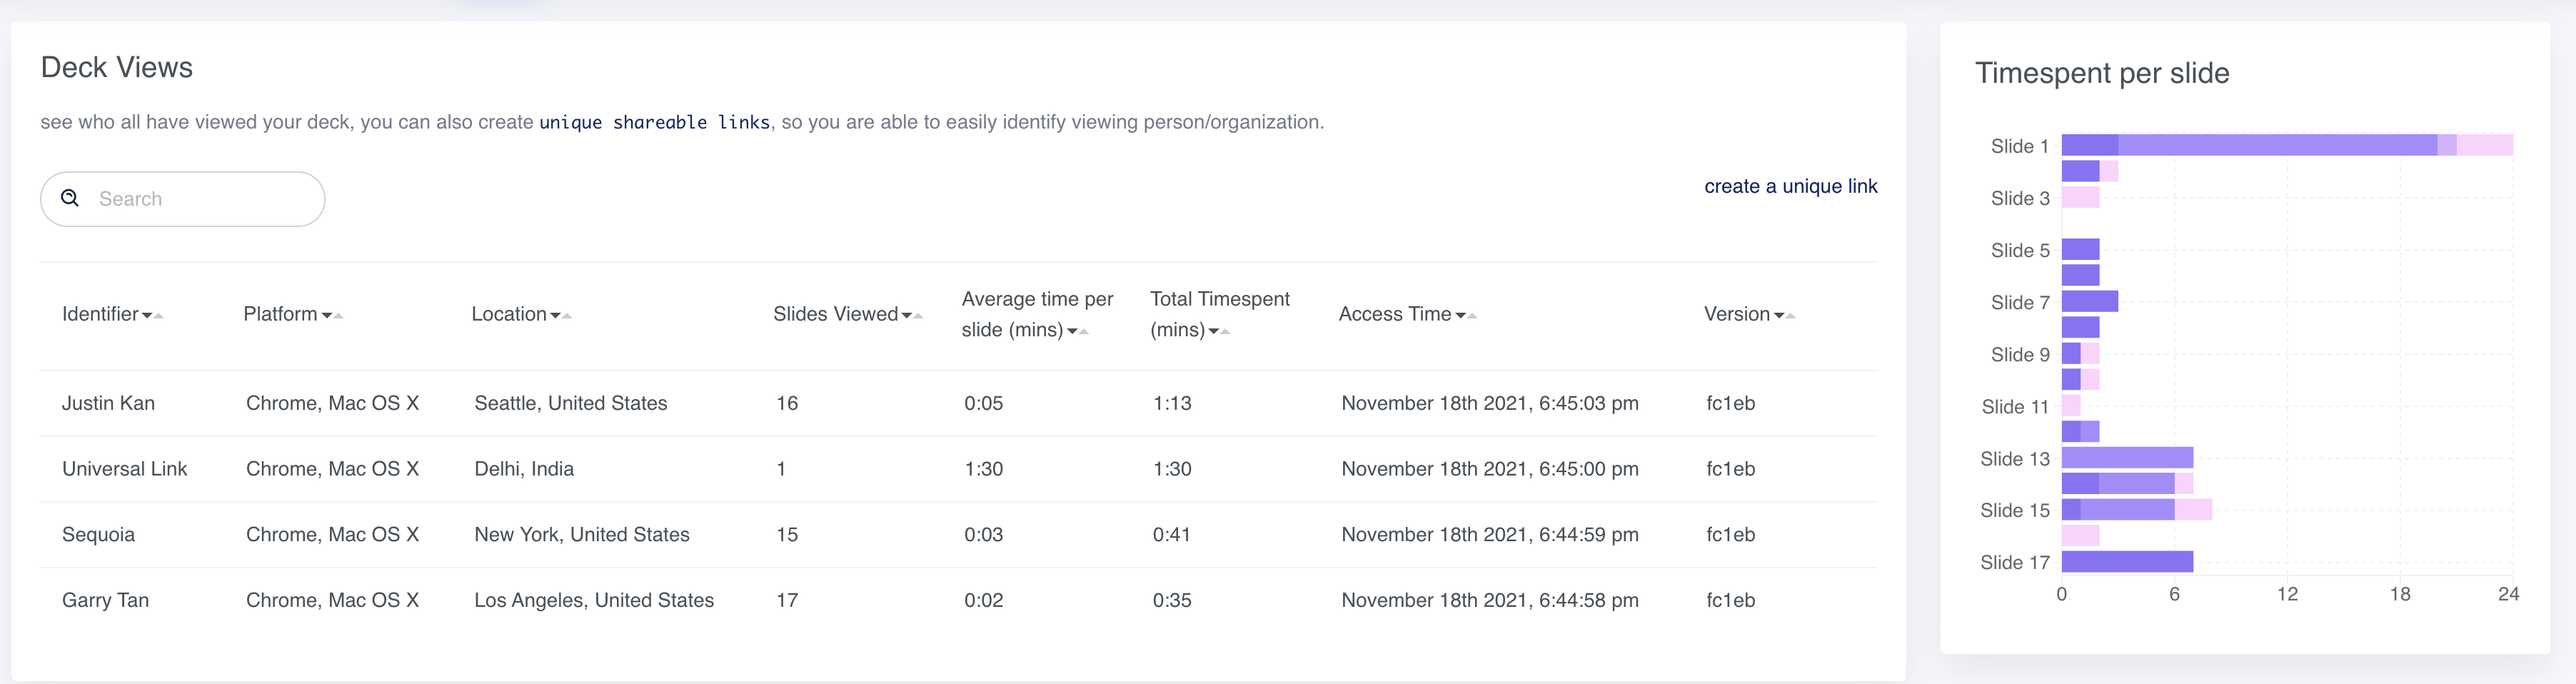The height and width of the screenshot is (684, 2576).
Task: Select the Justin Kan row identifier
Action: 108,403
